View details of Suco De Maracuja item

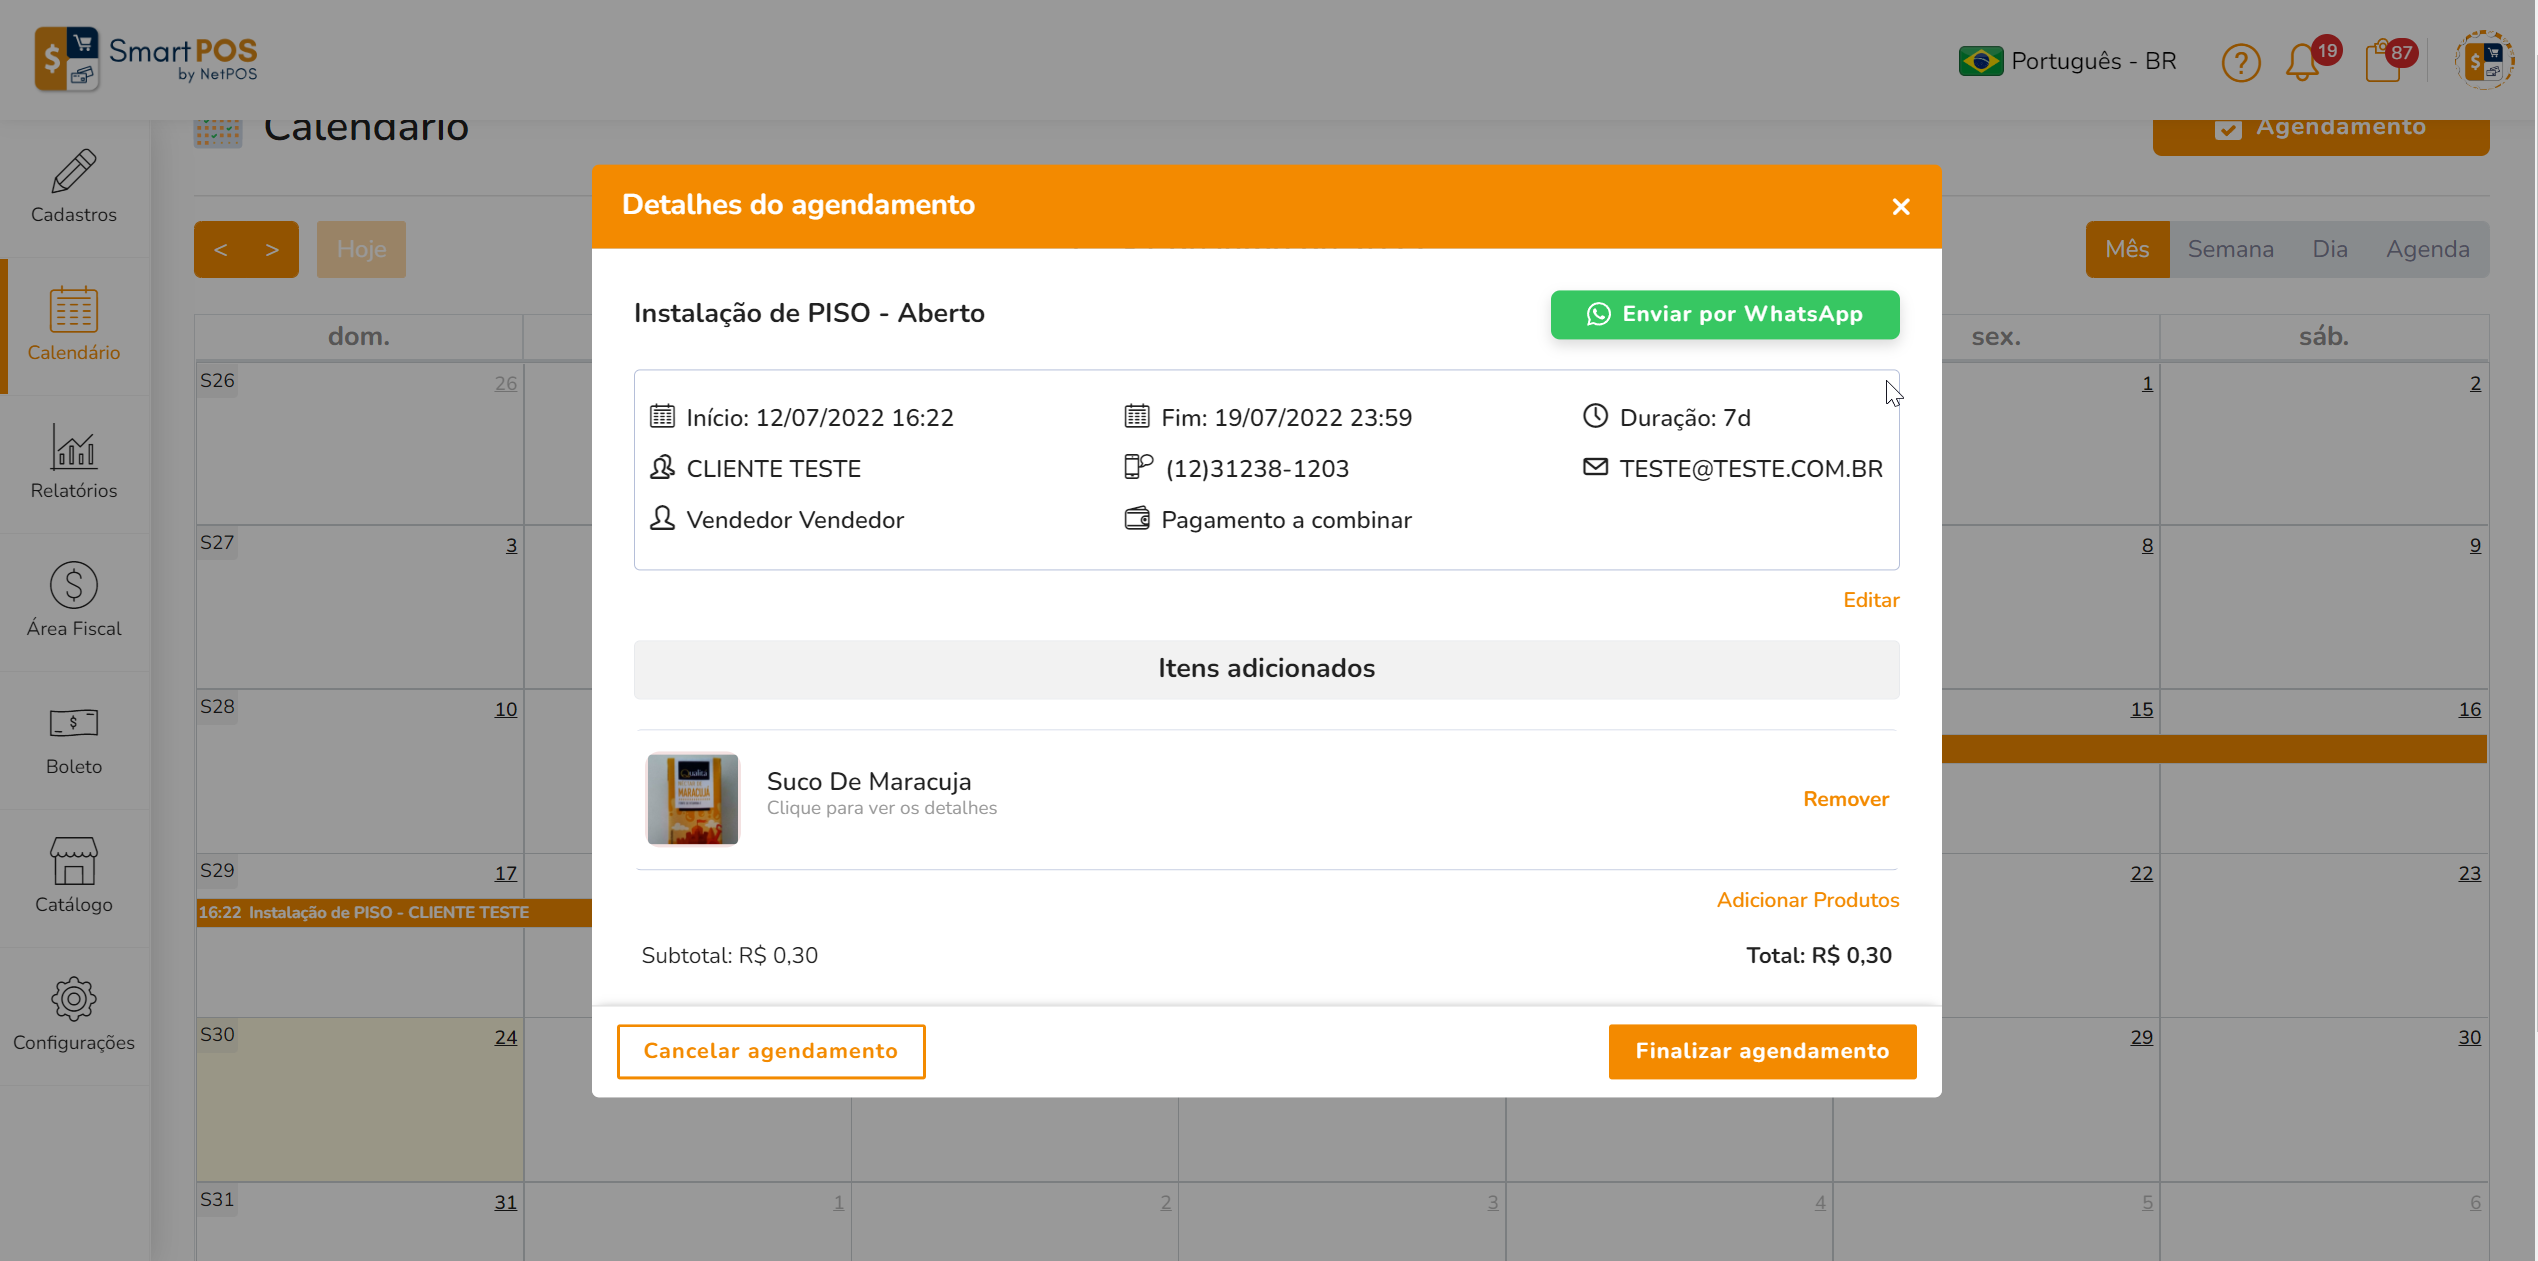[882, 808]
